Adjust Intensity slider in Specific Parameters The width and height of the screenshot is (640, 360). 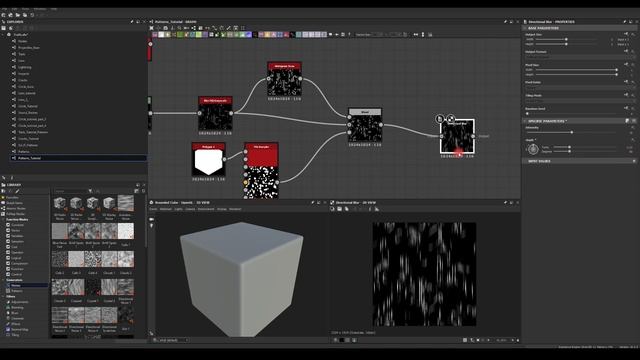[571, 132]
